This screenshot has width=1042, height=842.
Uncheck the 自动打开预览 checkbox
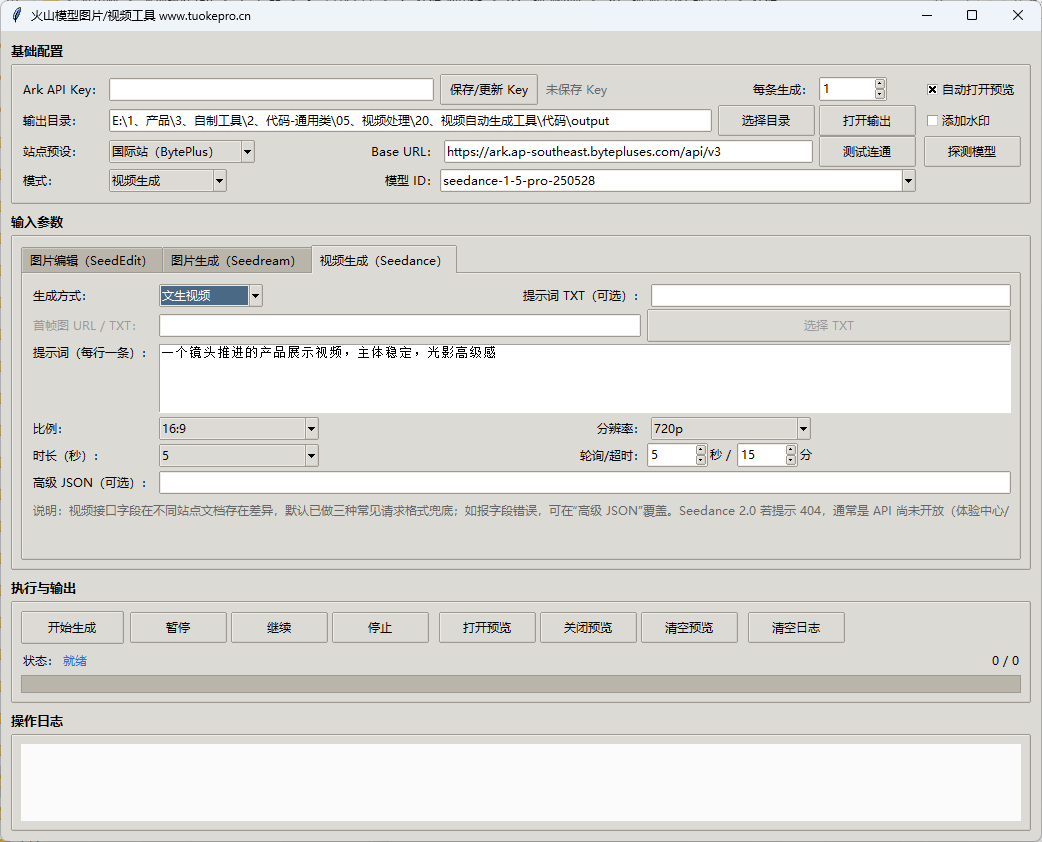932,90
